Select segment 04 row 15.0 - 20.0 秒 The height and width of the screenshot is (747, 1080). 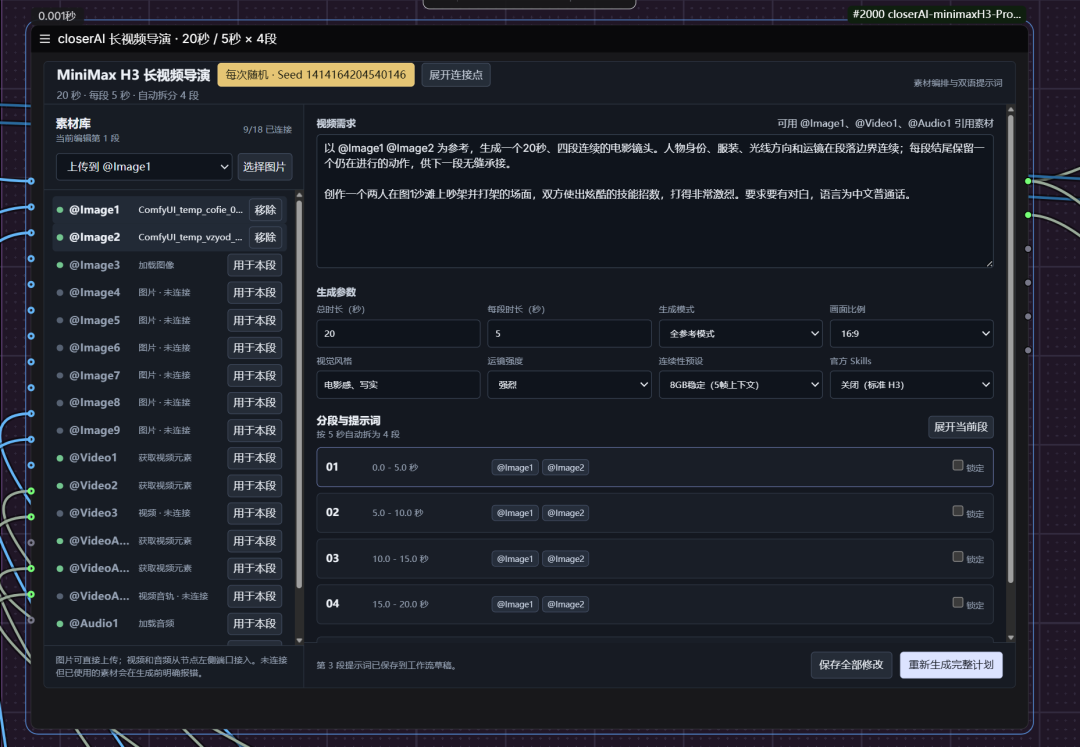pos(654,604)
